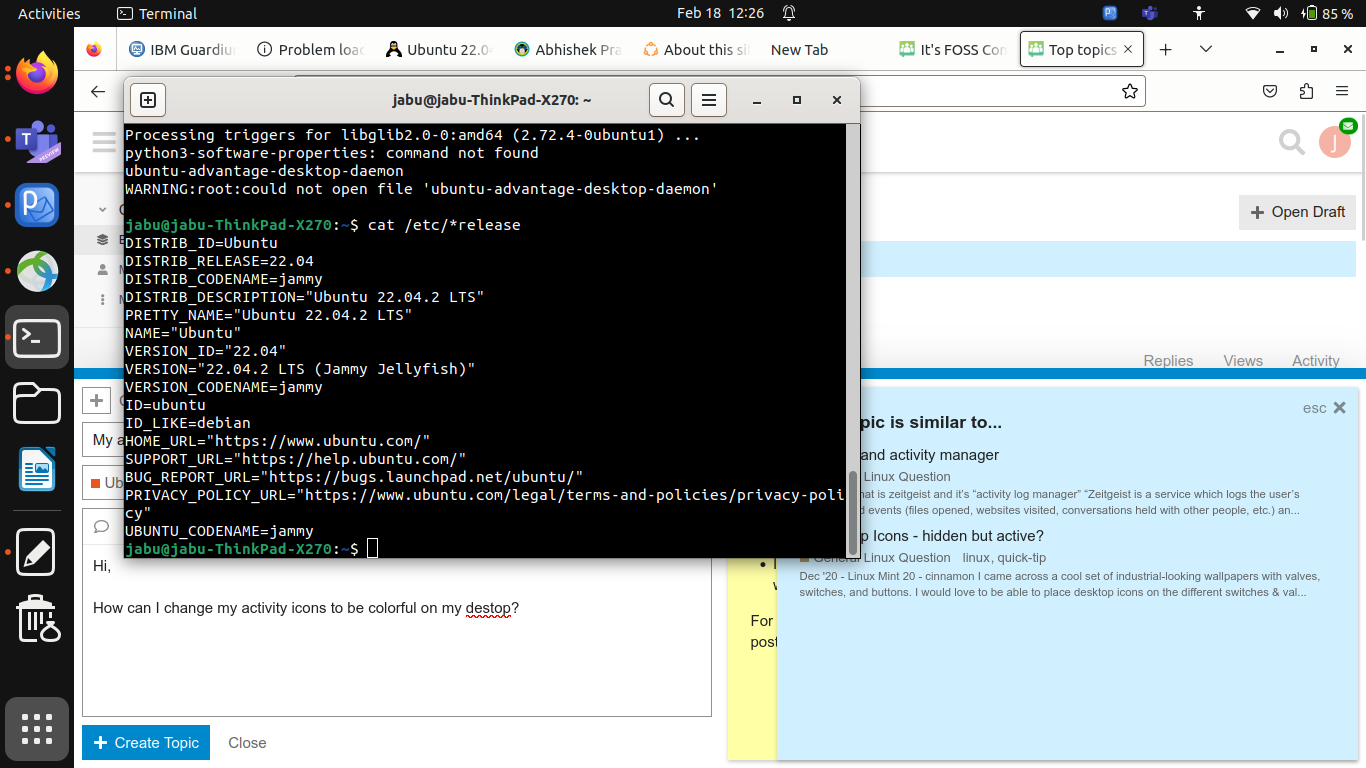The image size is (1366, 768).
Task: Click the Teams tray icon in top bar
Action: [x=1150, y=13]
